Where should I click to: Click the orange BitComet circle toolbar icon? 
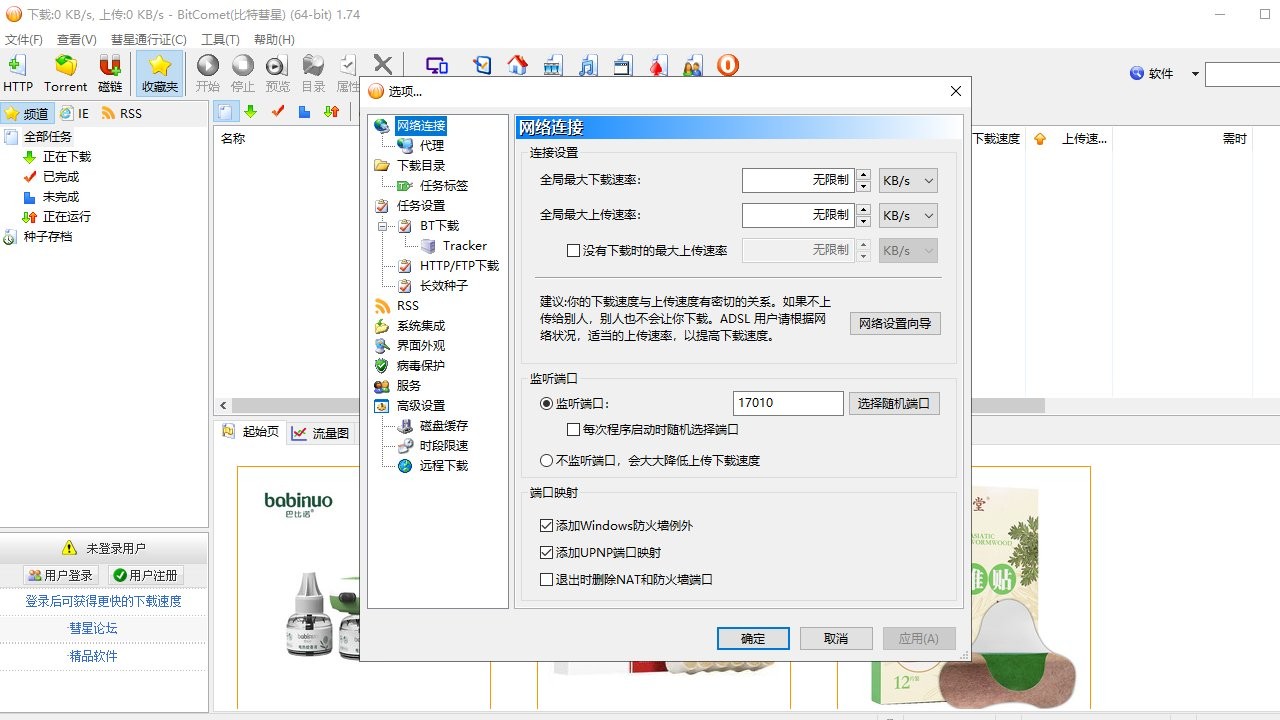(x=728, y=66)
